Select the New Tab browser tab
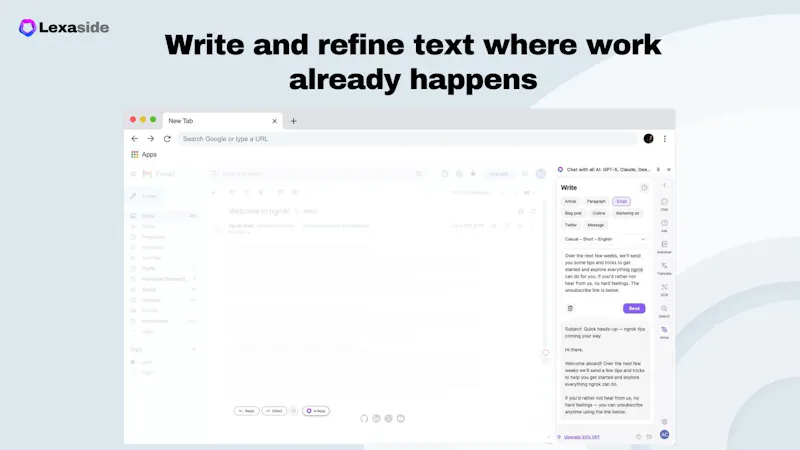Screen dimensions: 800x450 click(x=222, y=121)
